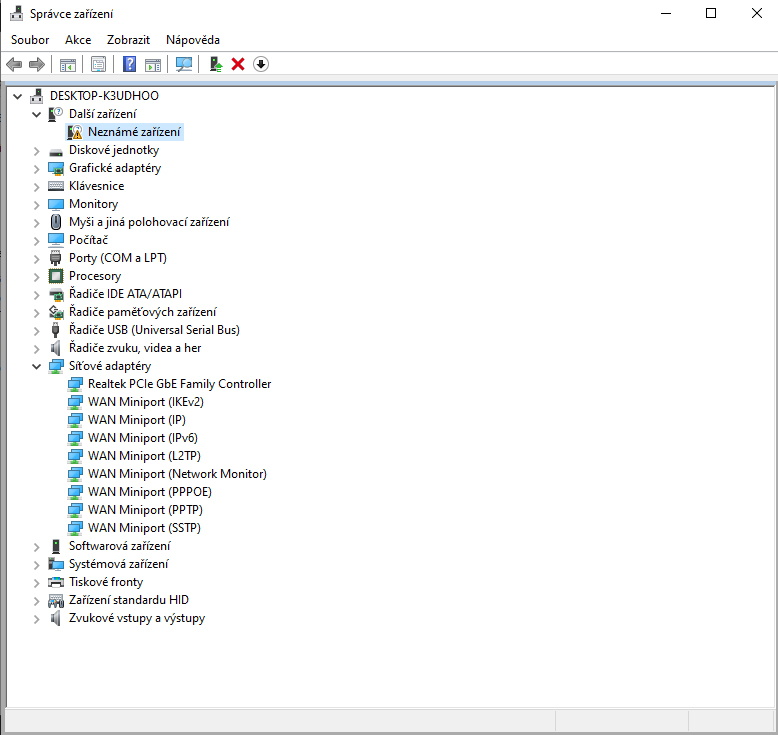Screen dimensions: 778x735
Task: Click the Update driver toolbar icon
Action: pos(215,64)
